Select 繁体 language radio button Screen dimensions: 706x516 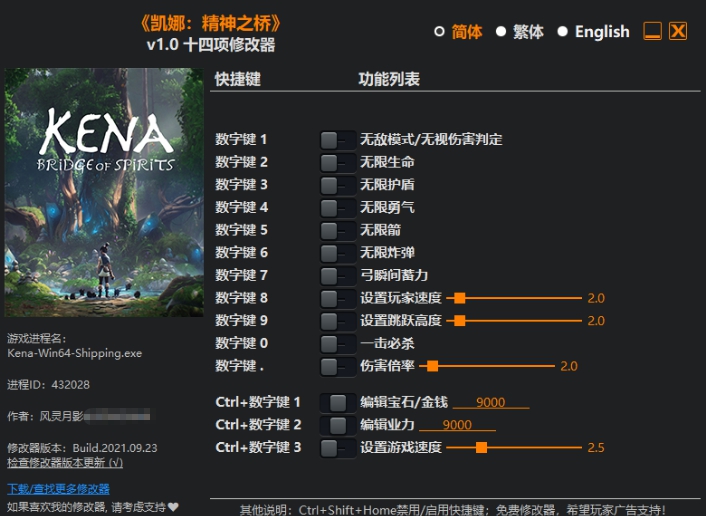pyautogui.click(x=501, y=32)
